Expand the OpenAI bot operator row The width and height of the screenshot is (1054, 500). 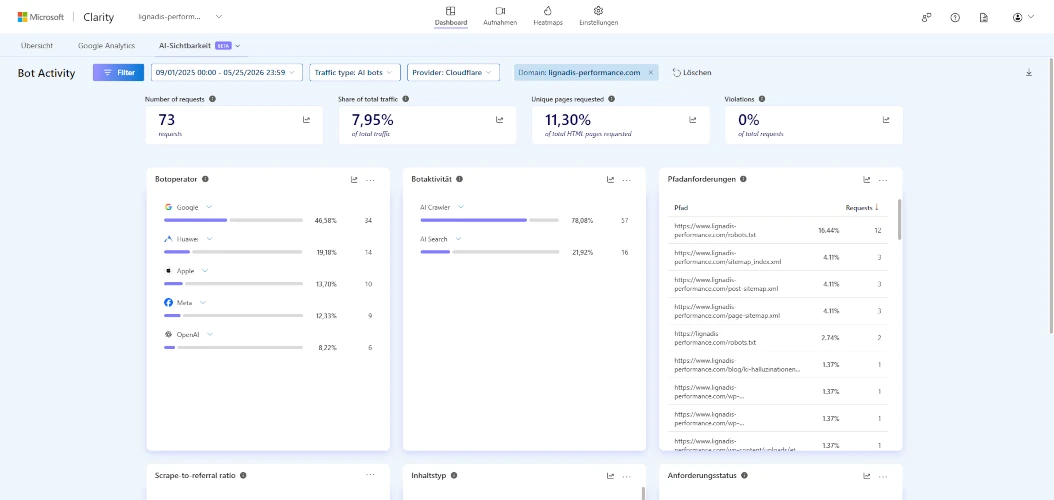coord(210,334)
